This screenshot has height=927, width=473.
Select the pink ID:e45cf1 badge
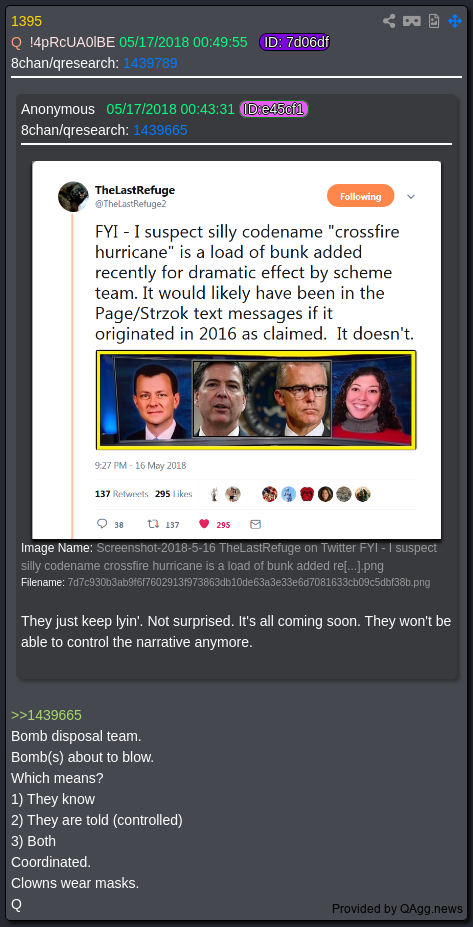pyautogui.click(x=274, y=109)
